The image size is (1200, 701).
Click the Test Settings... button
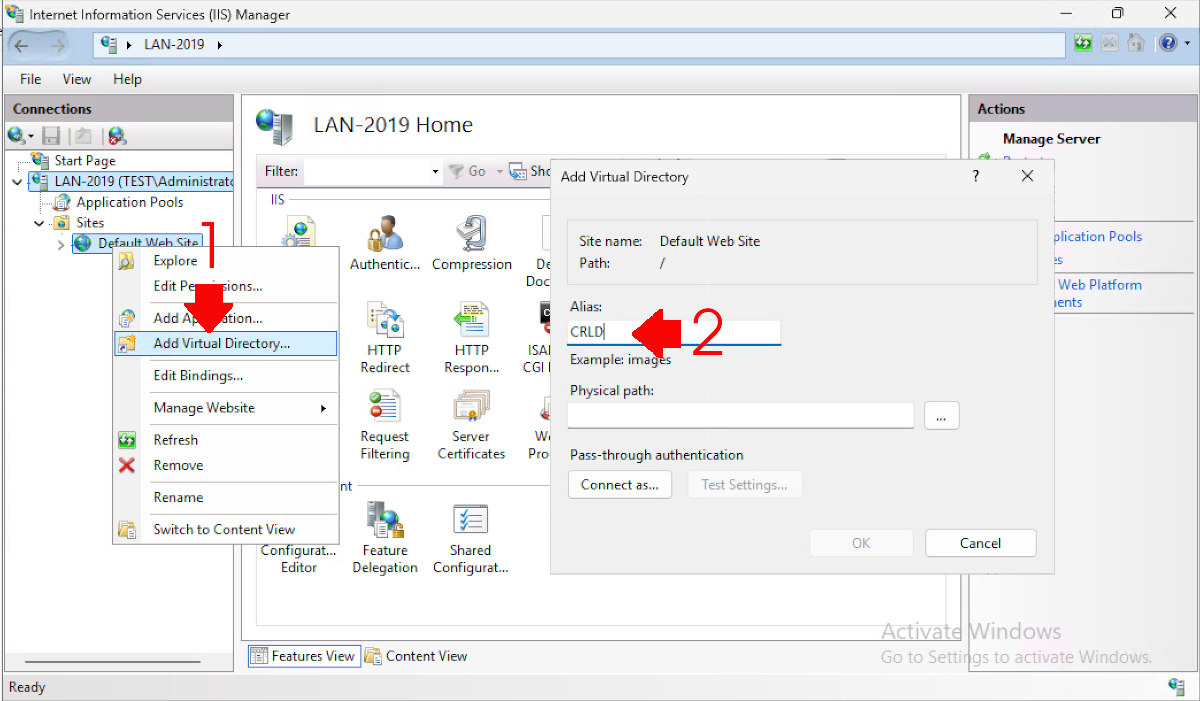[744, 485]
